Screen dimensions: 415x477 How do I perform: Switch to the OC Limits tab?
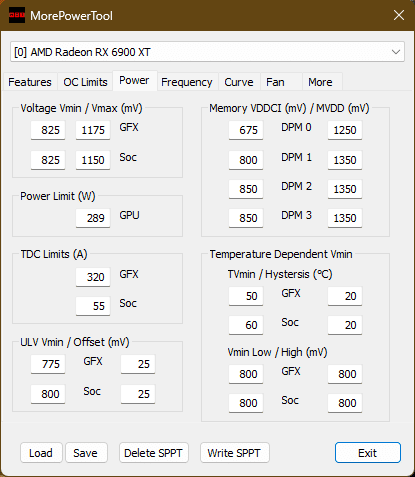[x=85, y=82]
